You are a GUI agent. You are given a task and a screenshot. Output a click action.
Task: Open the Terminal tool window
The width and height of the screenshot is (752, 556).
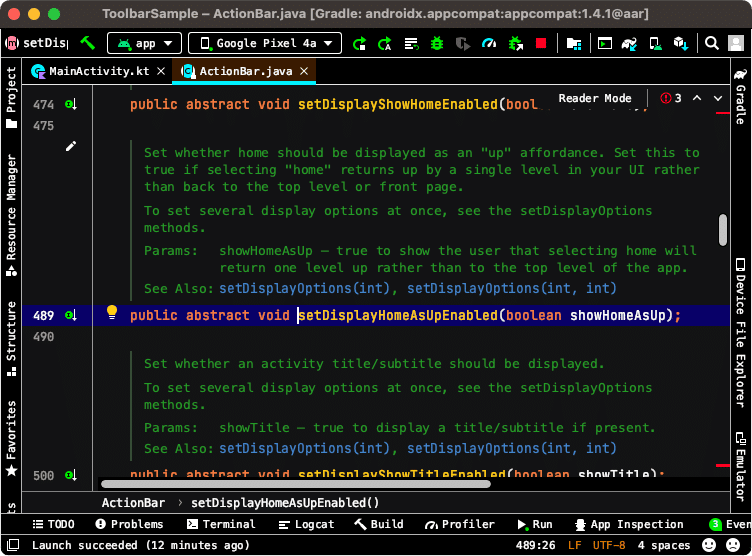221,524
